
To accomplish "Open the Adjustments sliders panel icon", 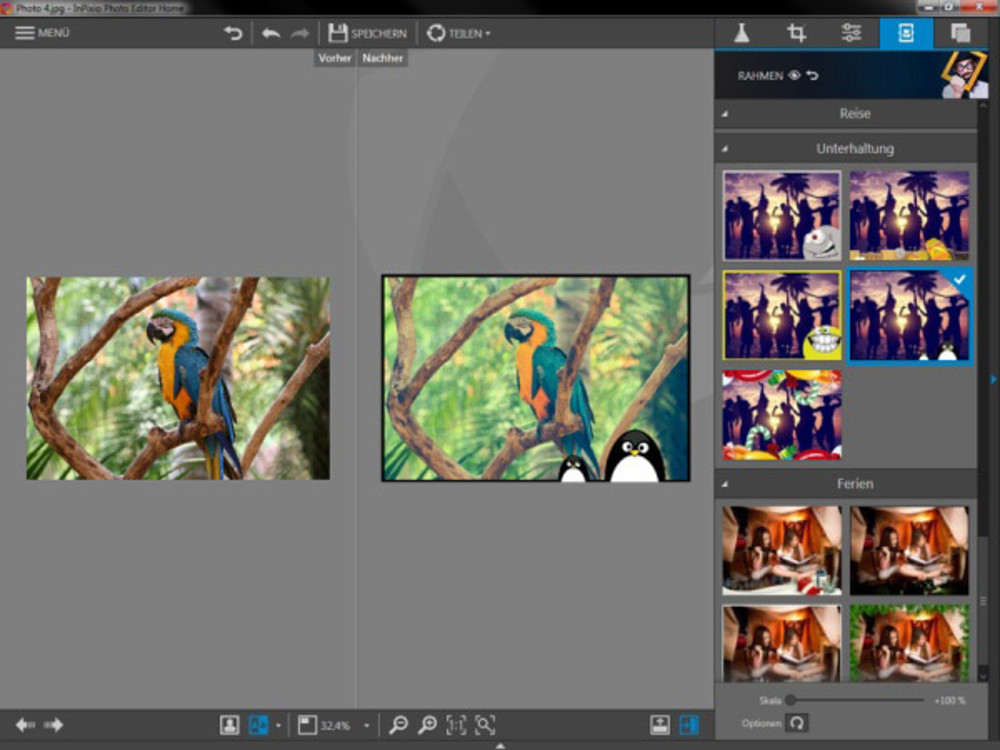I will coord(851,32).
